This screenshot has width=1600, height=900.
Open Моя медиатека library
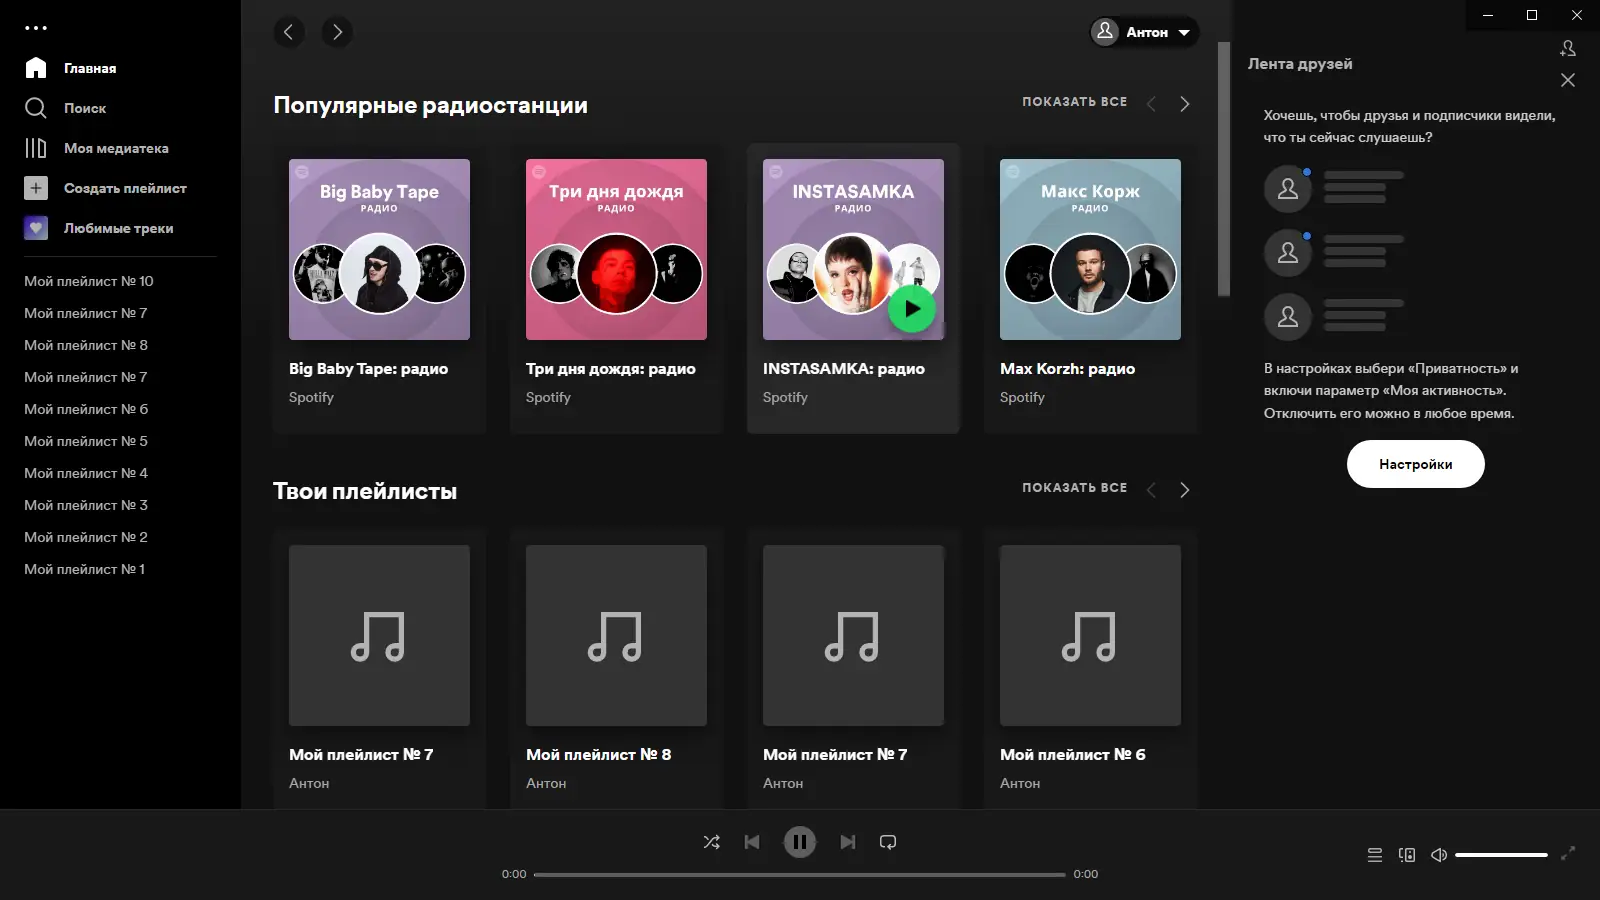click(x=97, y=148)
